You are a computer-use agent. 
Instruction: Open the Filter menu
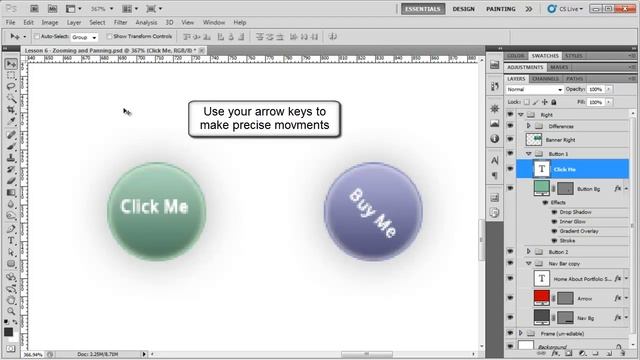click(120, 22)
